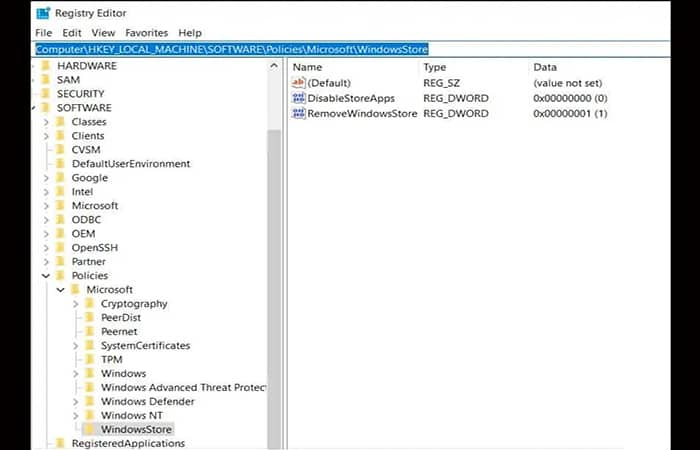Viewport: 700px width, 450px height.
Task: Click the Partner folder icon
Action: click(60, 262)
